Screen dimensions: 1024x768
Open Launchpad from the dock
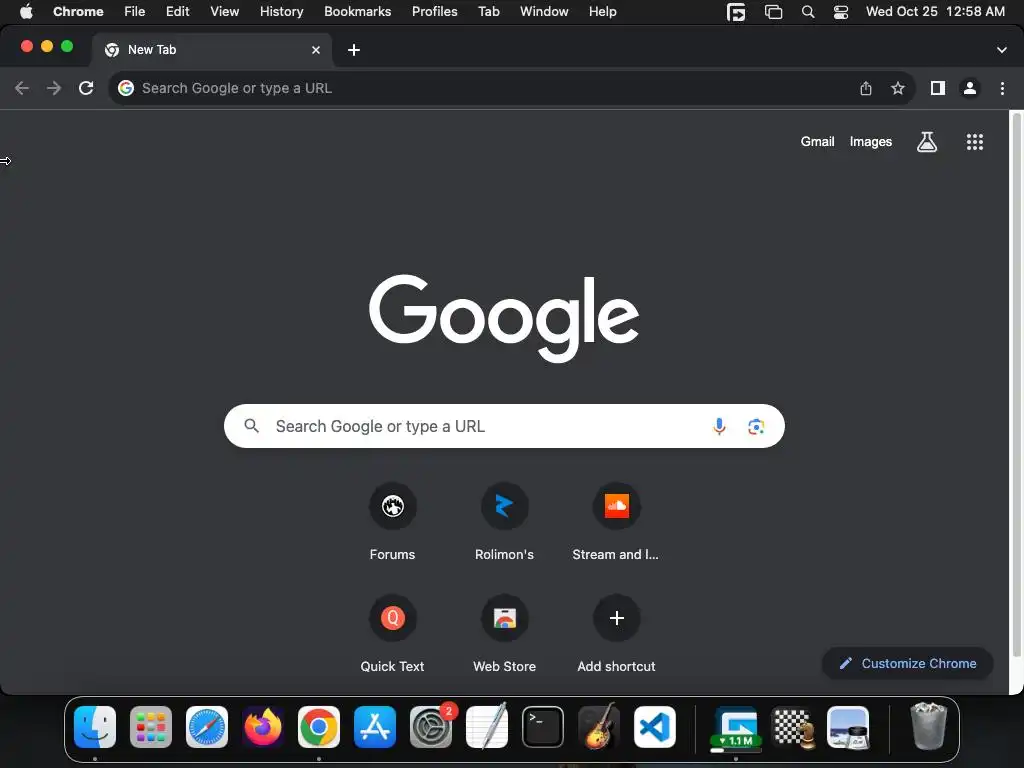tap(151, 727)
